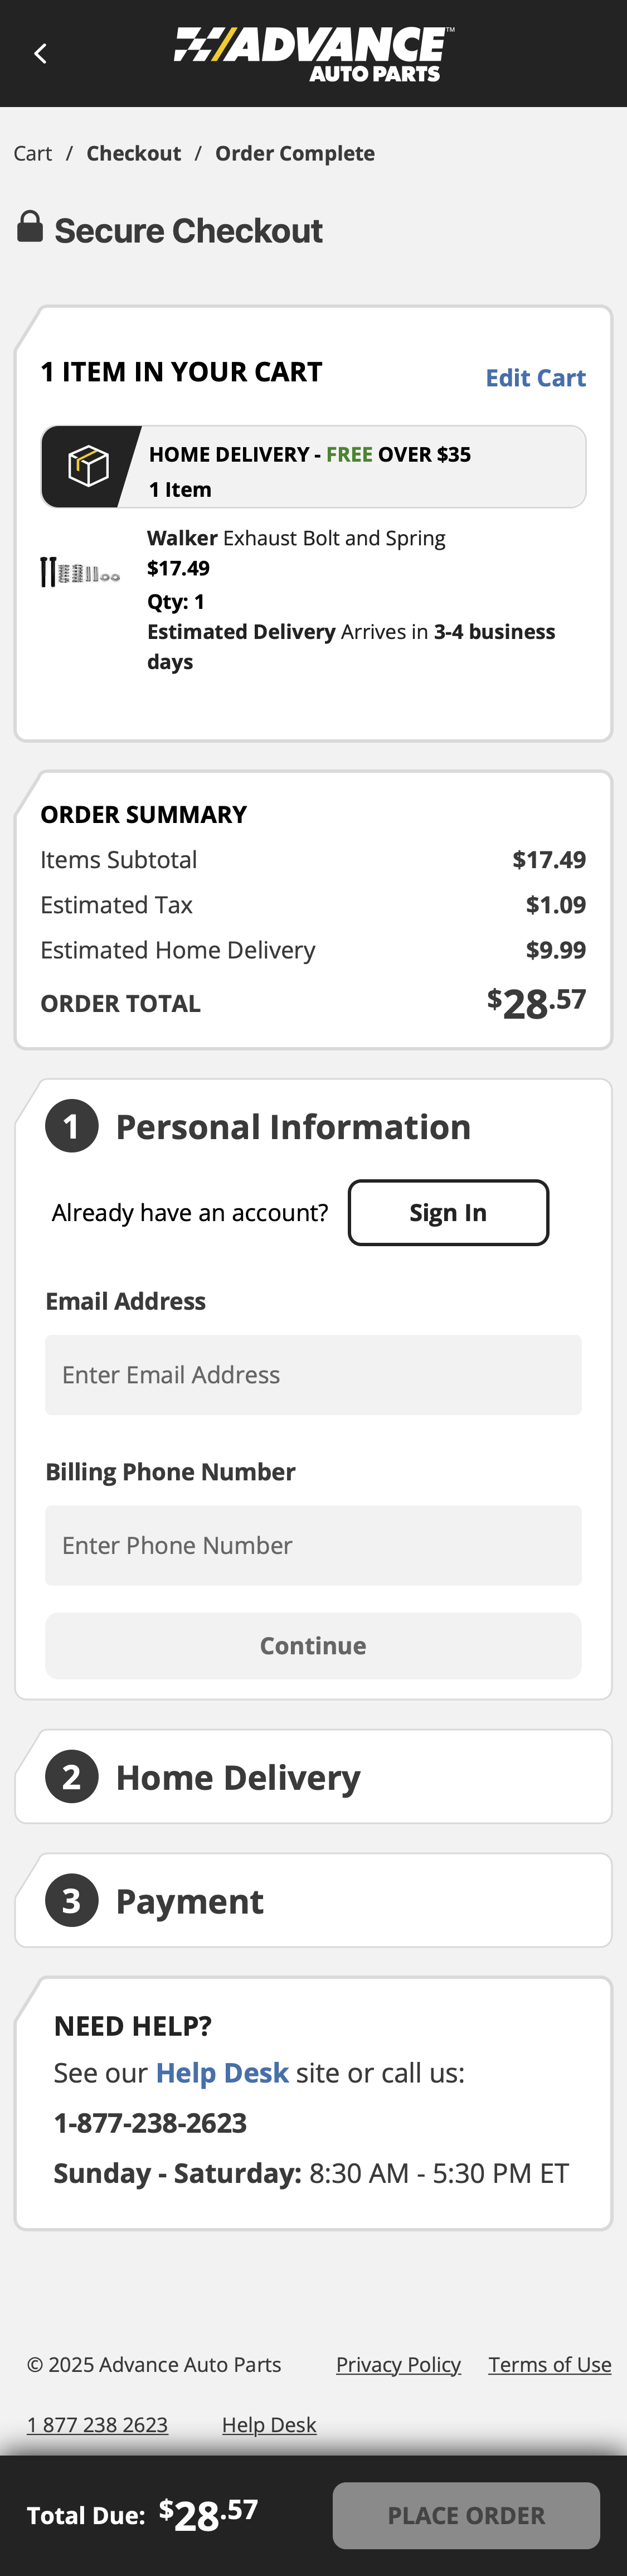The height and width of the screenshot is (2576, 627).
Task: Click the Enter Email Address field
Action: [x=313, y=1374]
